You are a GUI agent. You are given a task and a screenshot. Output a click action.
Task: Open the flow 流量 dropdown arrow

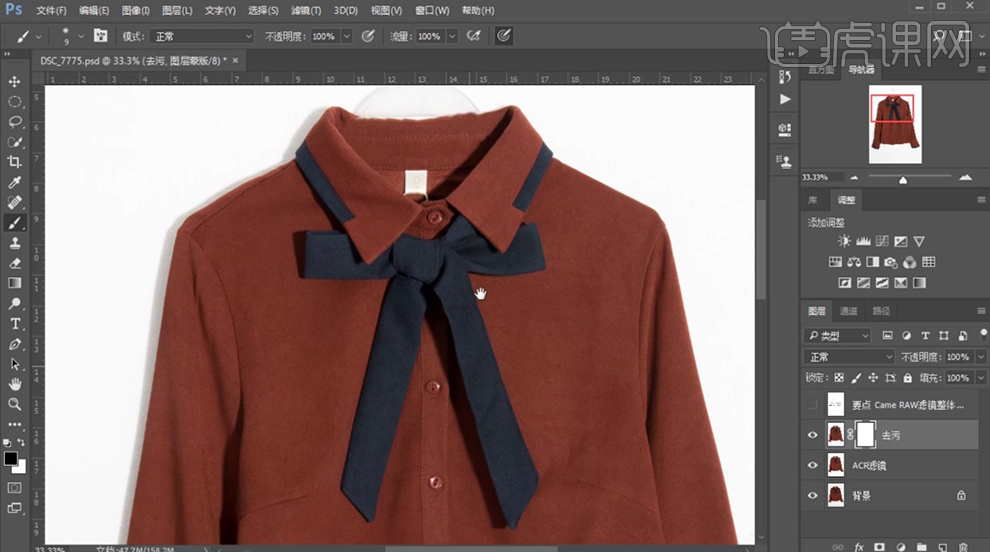pos(452,37)
